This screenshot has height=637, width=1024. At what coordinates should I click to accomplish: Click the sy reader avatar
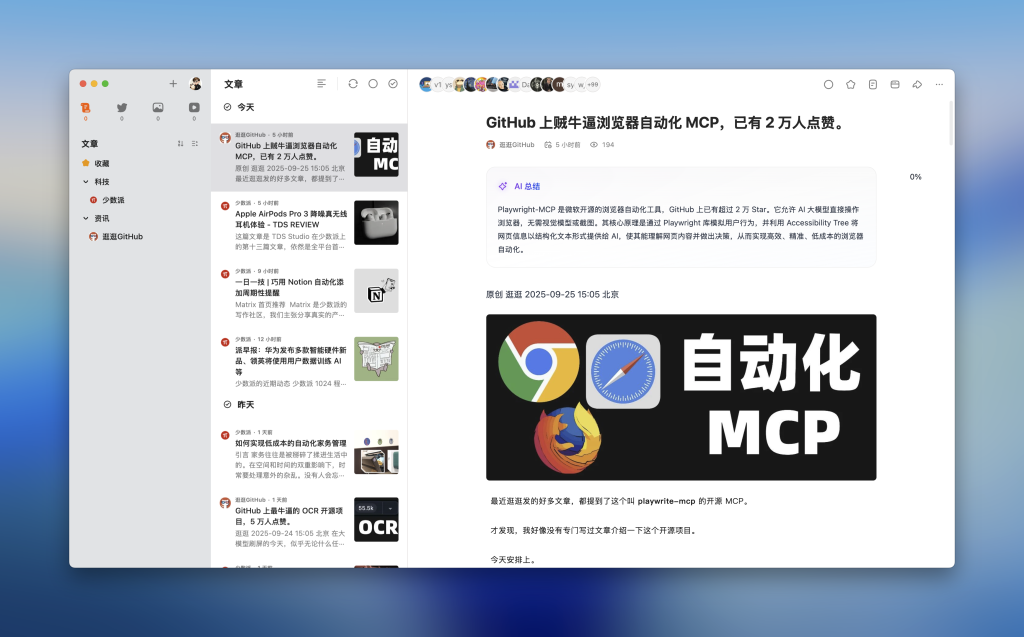tap(570, 84)
